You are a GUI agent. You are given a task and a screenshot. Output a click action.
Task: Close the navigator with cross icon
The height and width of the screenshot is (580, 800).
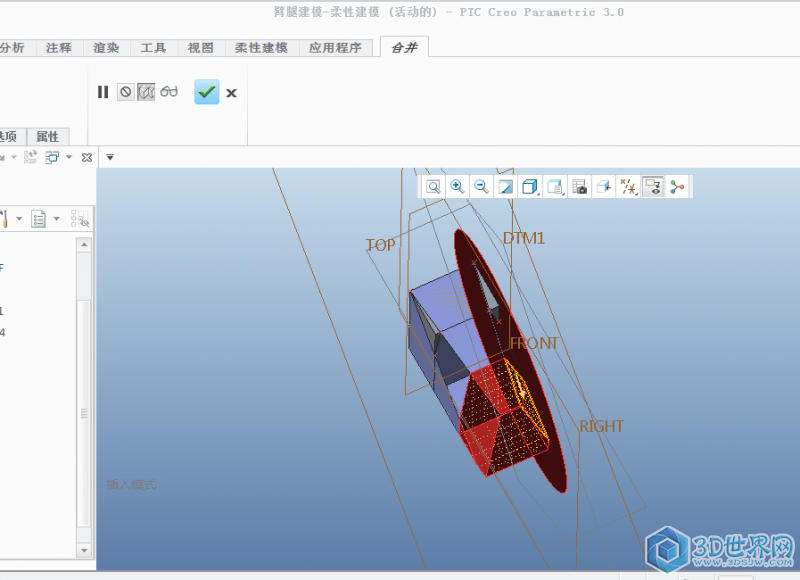tap(87, 157)
